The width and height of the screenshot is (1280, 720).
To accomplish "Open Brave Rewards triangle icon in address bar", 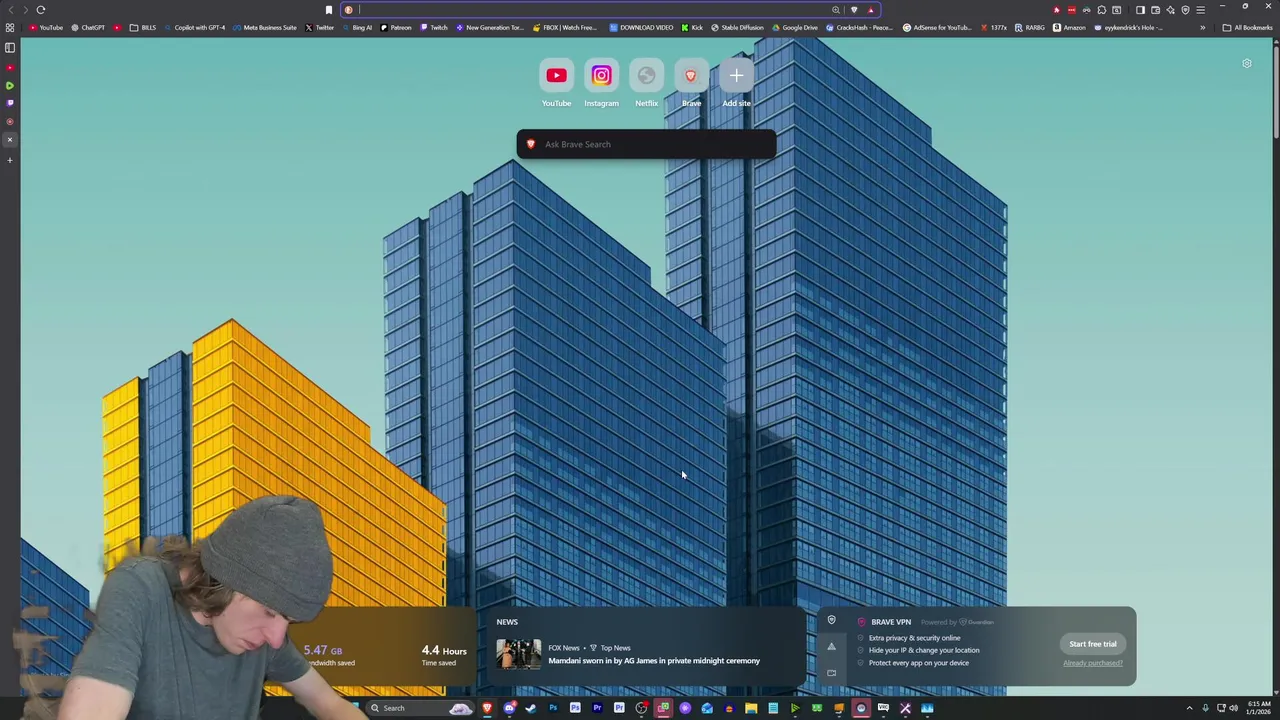I will pyautogui.click(x=870, y=10).
